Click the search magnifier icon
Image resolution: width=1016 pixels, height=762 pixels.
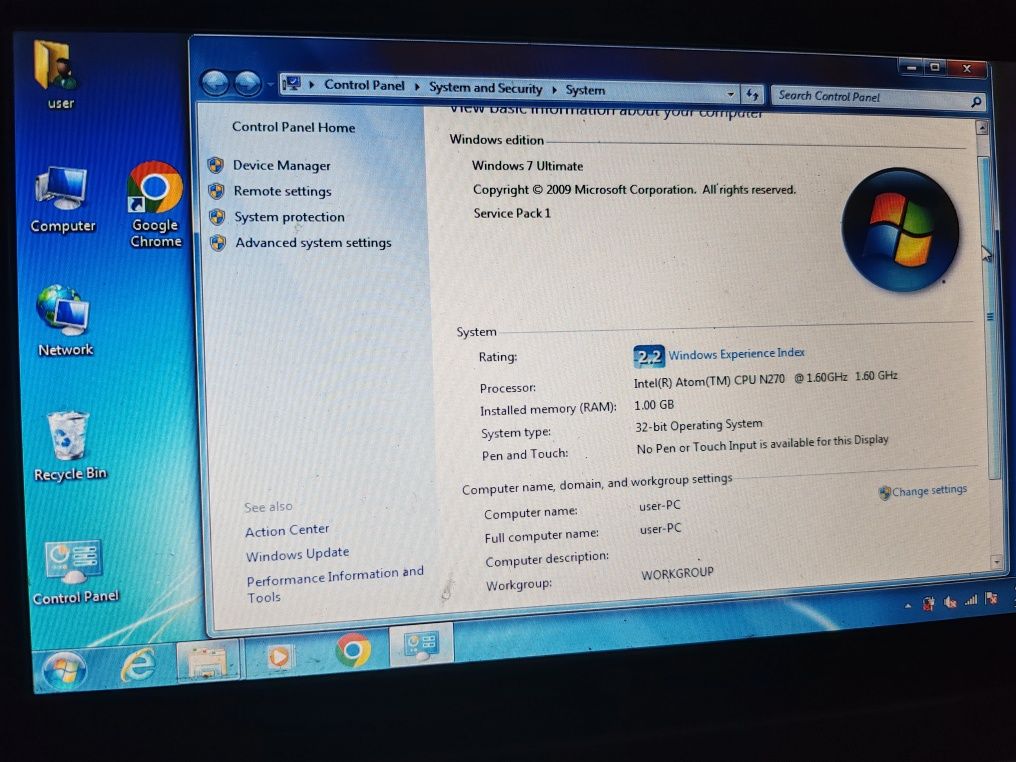(976, 102)
